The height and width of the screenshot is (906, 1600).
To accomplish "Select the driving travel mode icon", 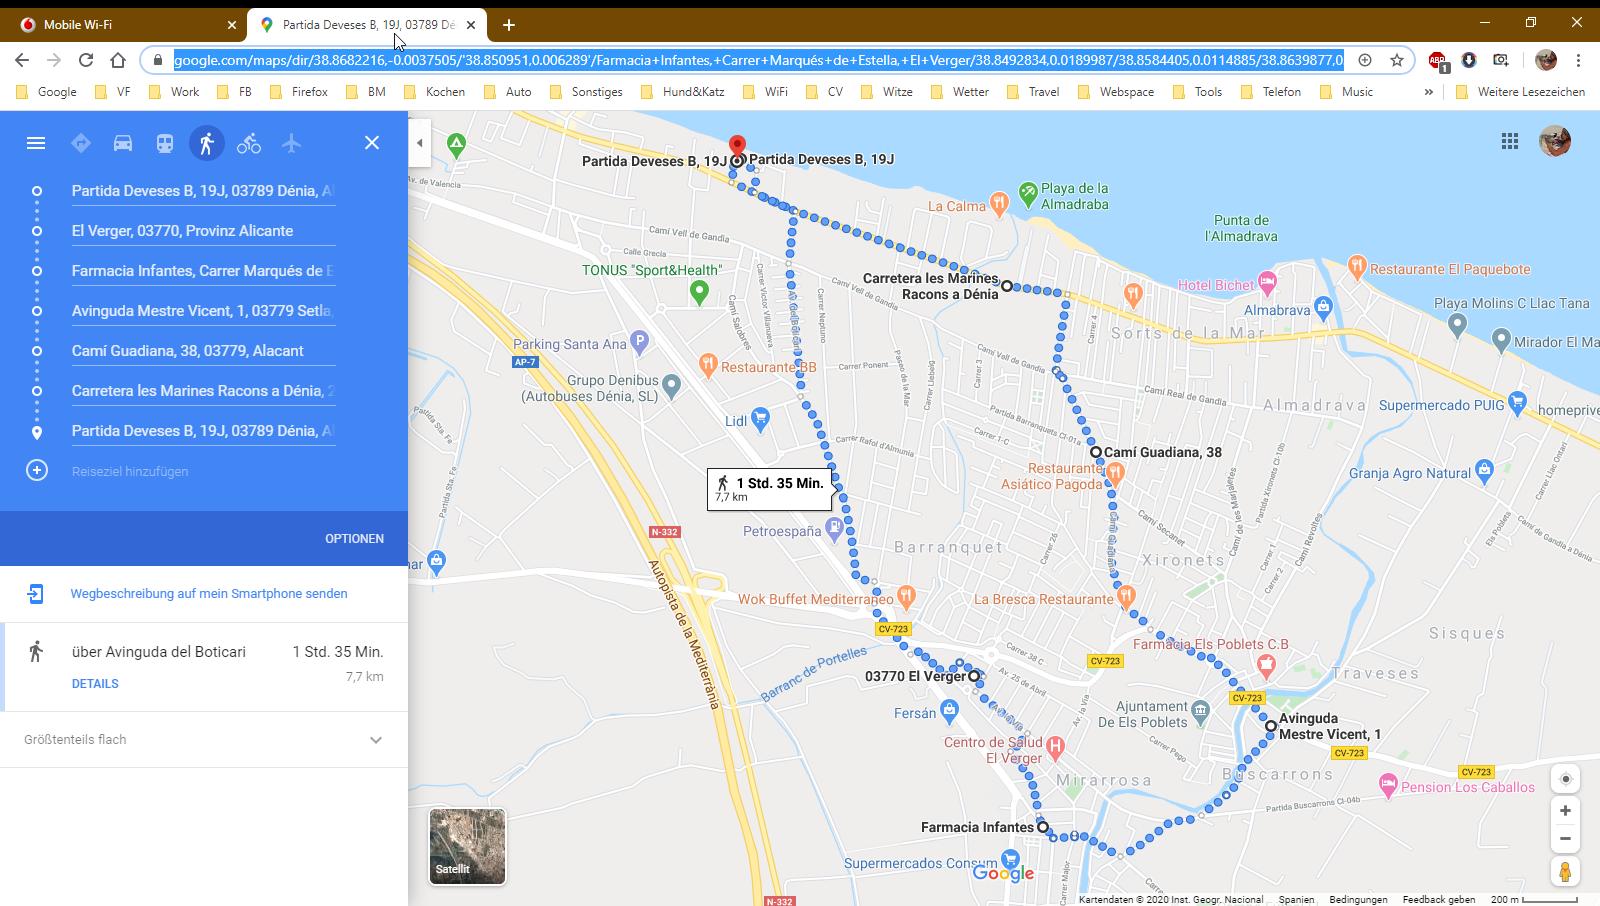I will click(x=123, y=143).
